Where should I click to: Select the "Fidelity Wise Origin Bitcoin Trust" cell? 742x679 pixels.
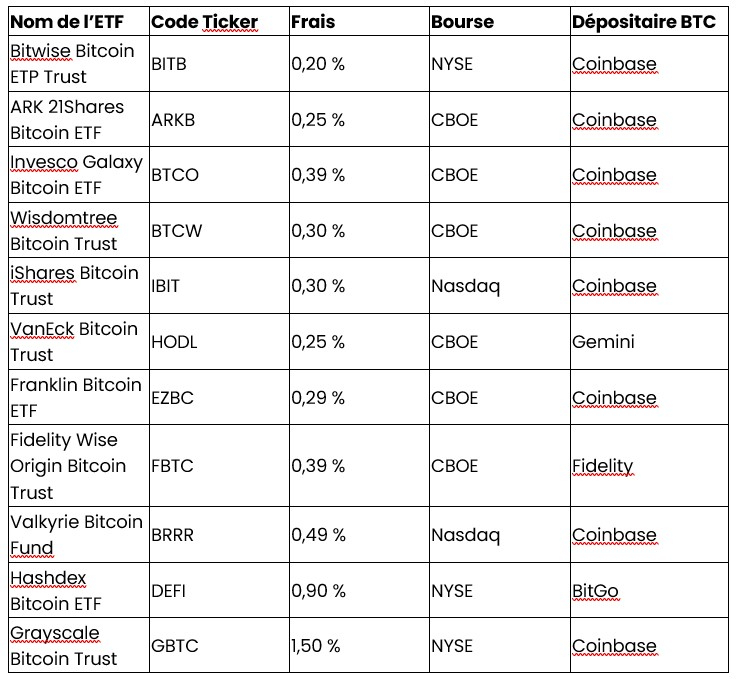[68, 466]
